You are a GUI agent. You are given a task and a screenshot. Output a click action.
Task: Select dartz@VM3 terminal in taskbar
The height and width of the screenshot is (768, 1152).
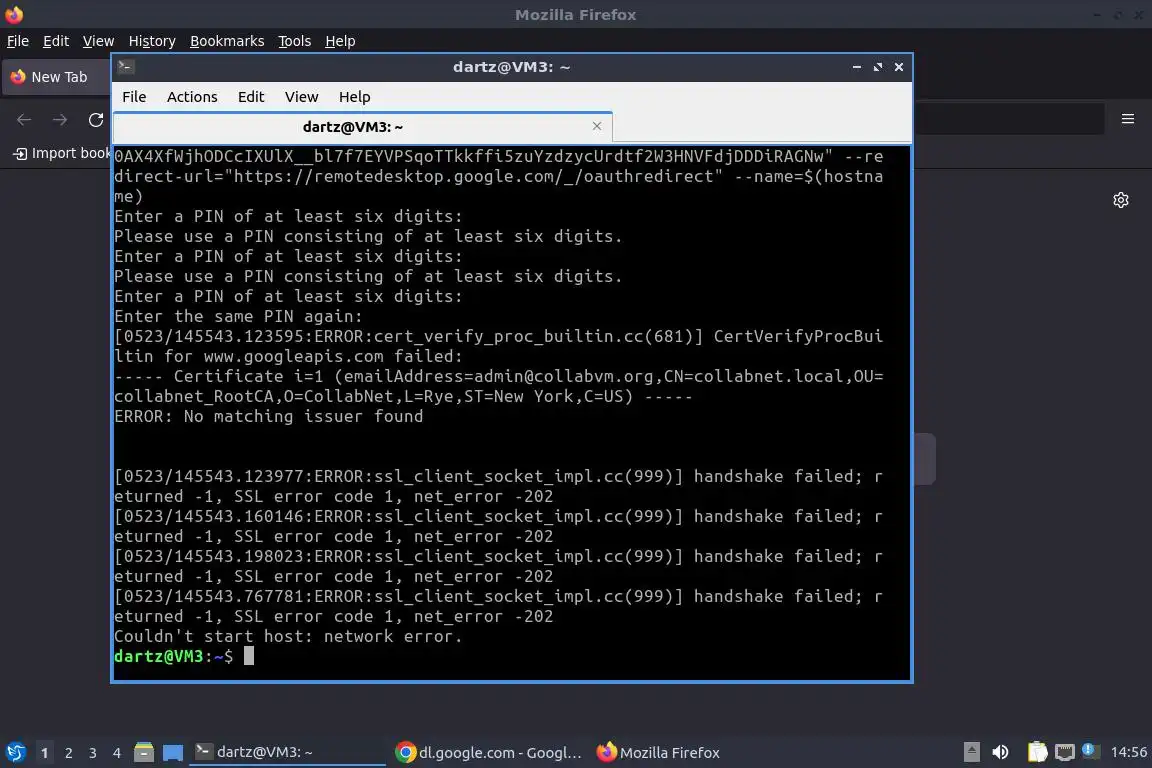click(287, 752)
